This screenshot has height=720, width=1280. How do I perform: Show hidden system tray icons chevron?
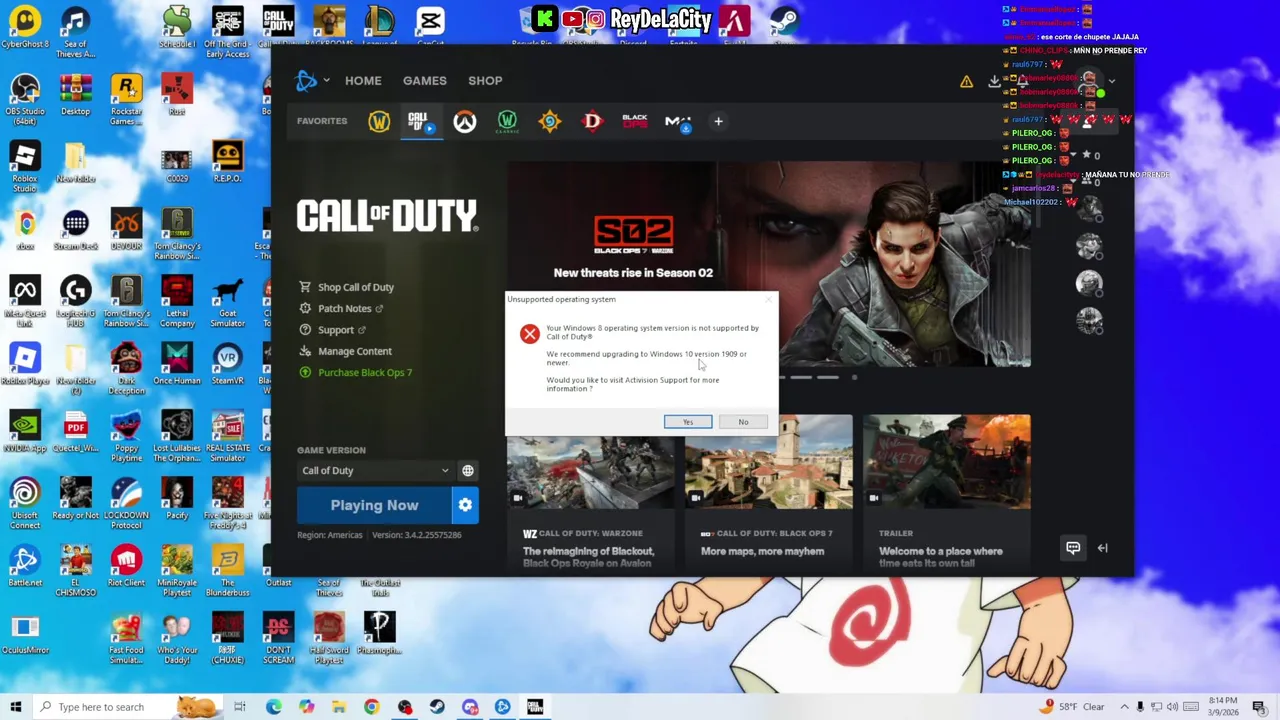tap(1124, 707)
